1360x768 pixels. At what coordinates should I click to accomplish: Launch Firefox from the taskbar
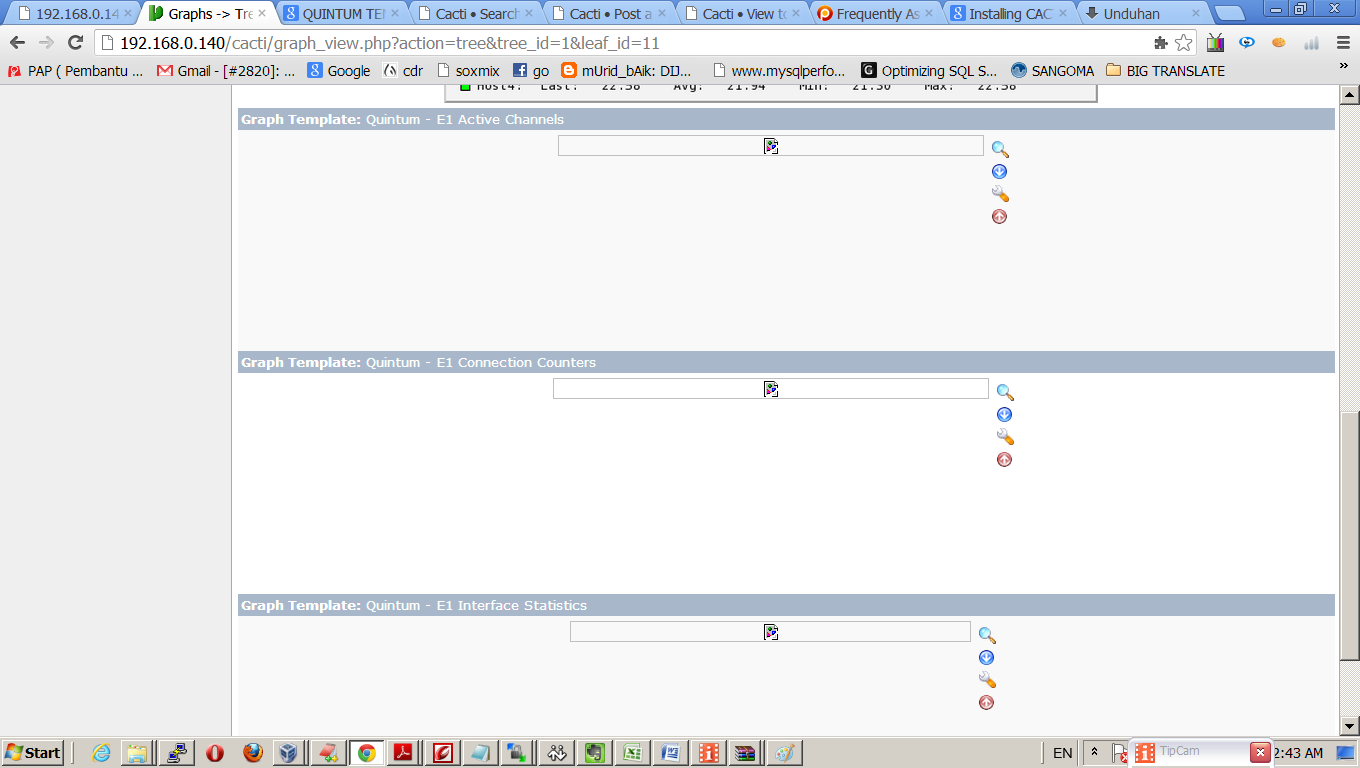253,753
